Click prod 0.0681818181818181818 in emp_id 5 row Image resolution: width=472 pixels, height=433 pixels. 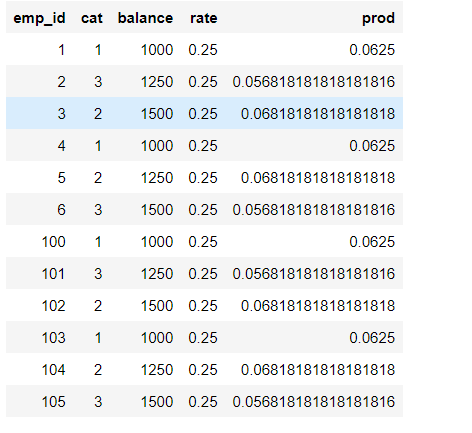318,178
